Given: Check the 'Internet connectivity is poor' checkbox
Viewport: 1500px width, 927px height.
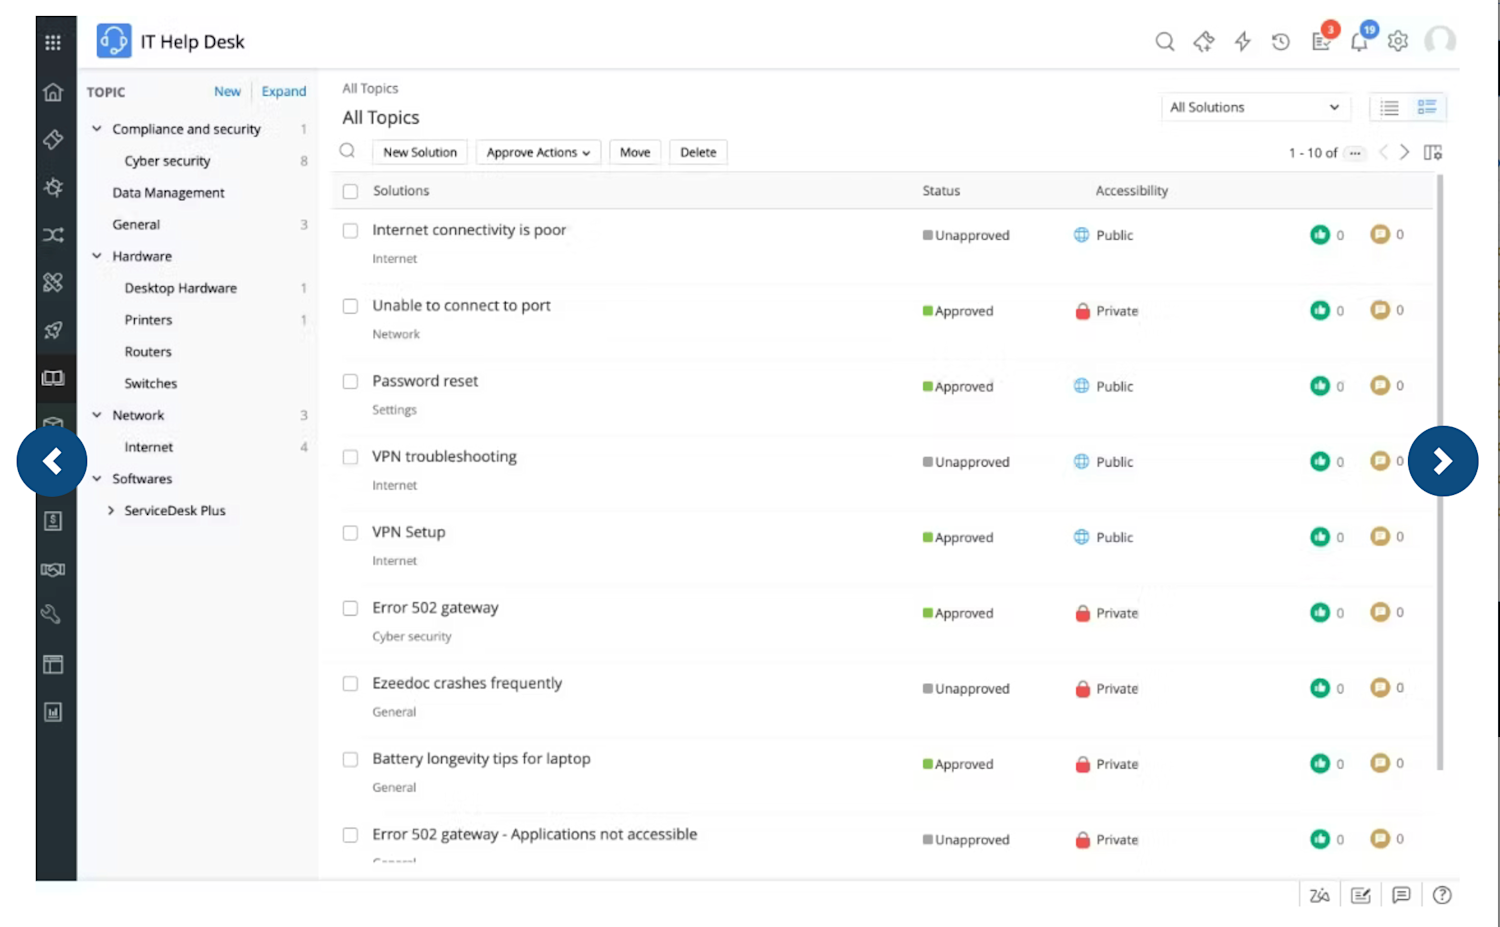Looking at the screenshot, I should [x=350, y=231].
